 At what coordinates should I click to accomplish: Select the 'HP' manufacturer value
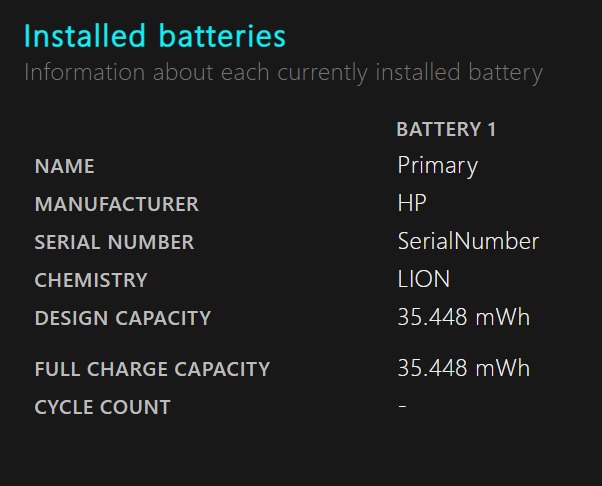tap(412, 203)
